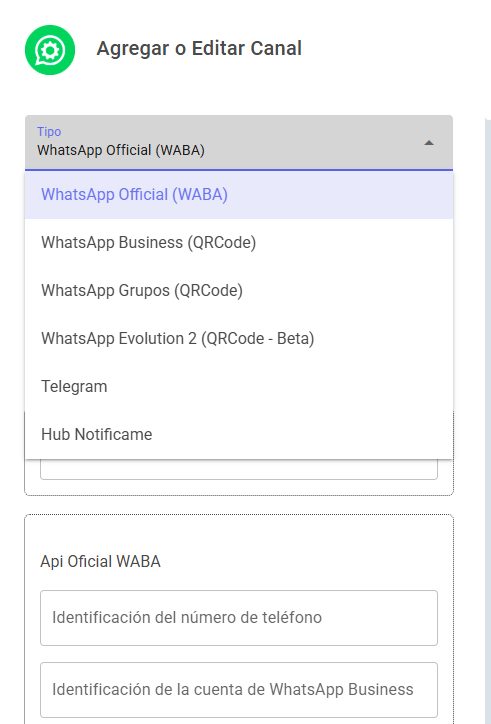
Task: Click the Tipo select field
Action: [x=239, y=143]
